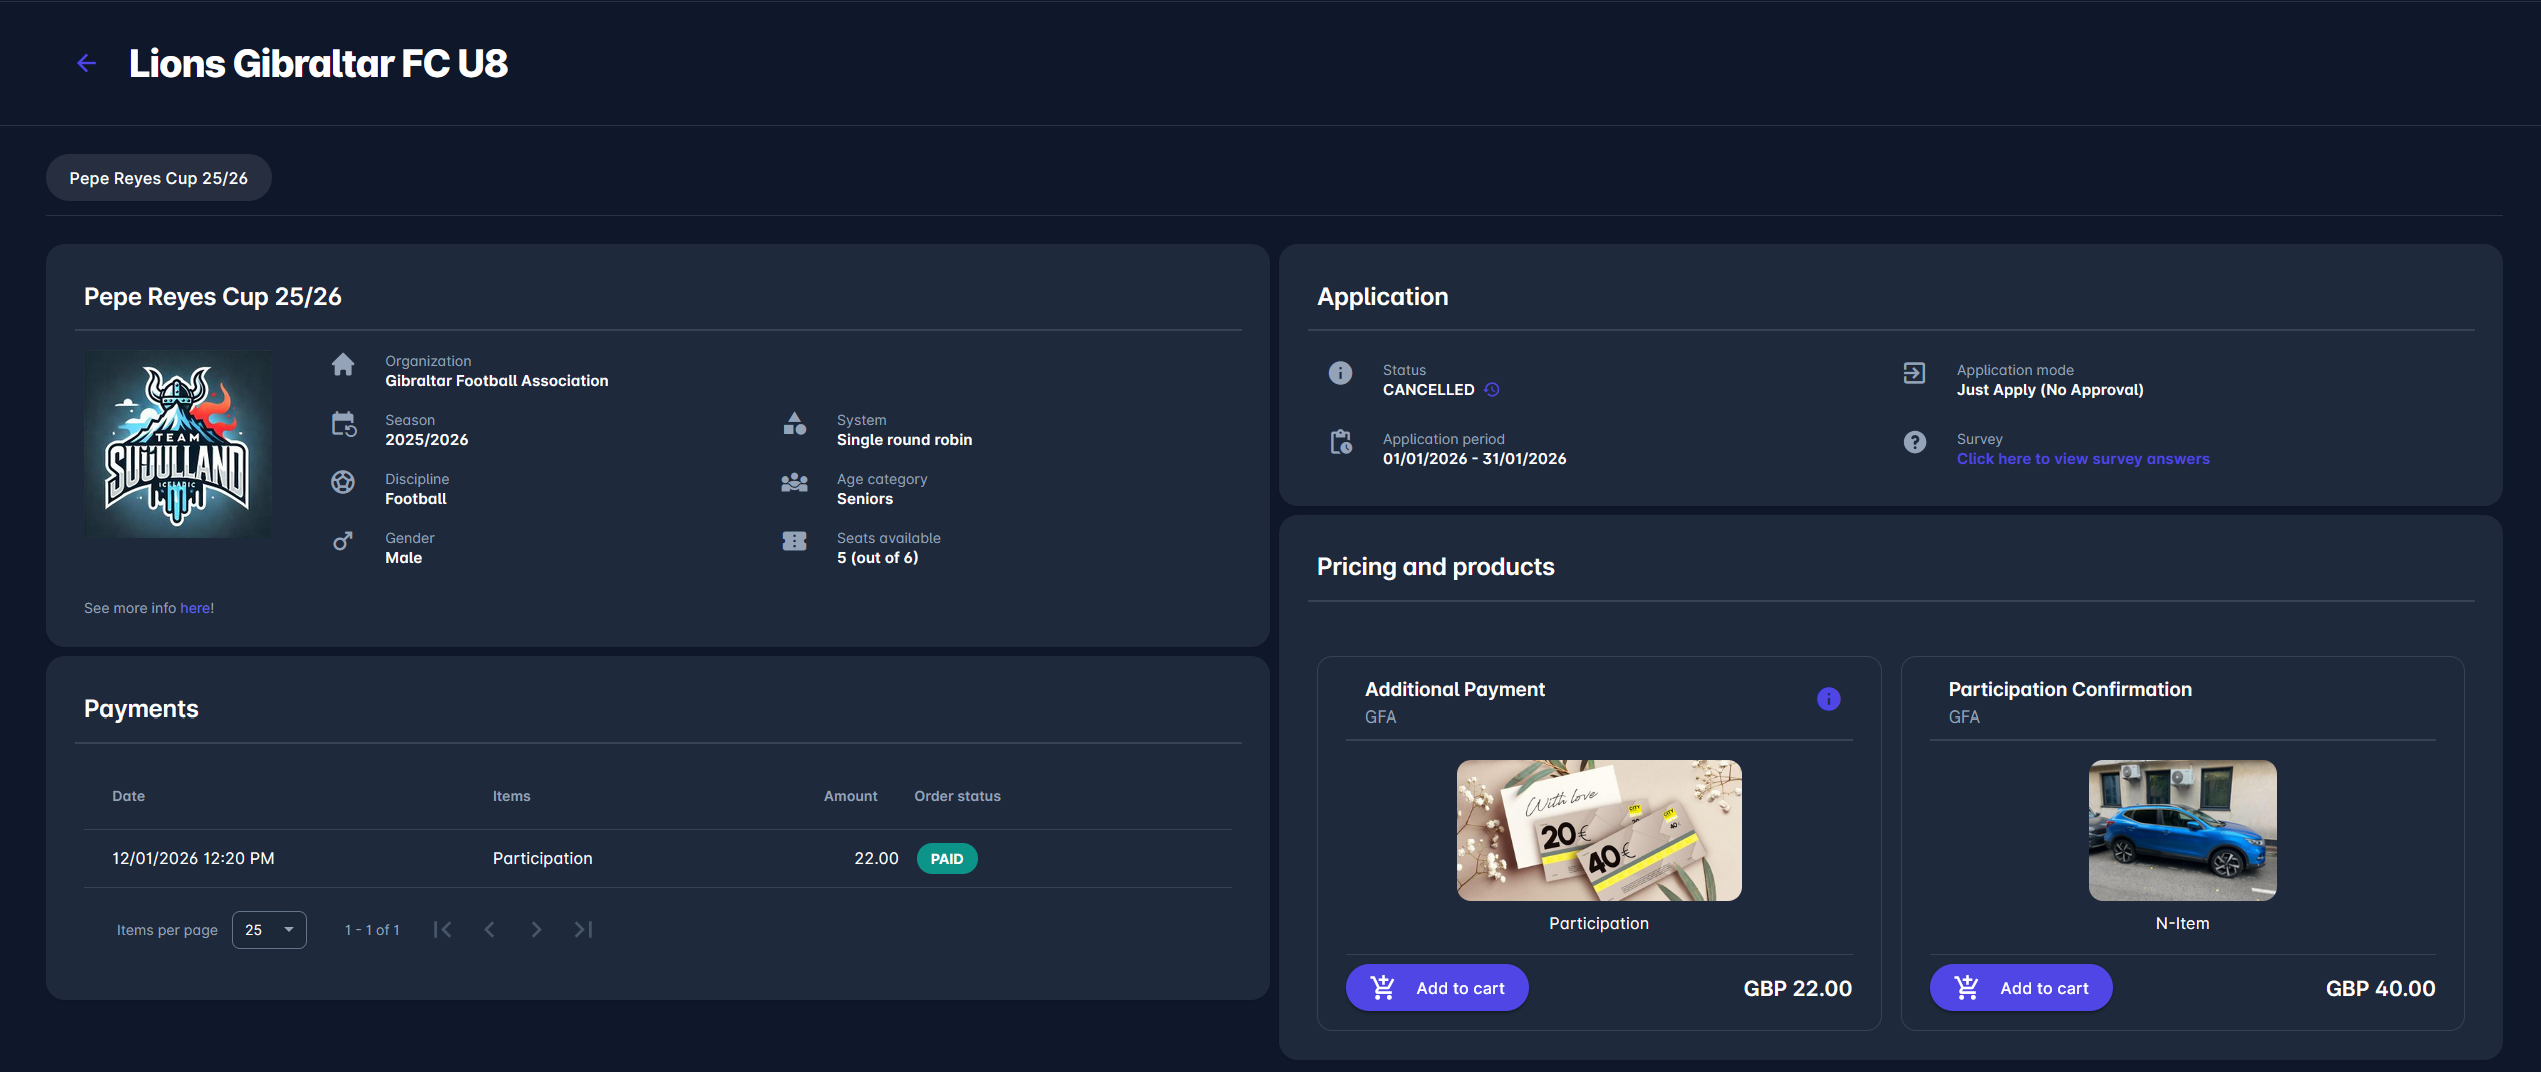The height and width of the screenshot is (1072, 2541).
Task: Select the football icon next to Discipline
Action: pyautogui.click(x=343, y=483)
